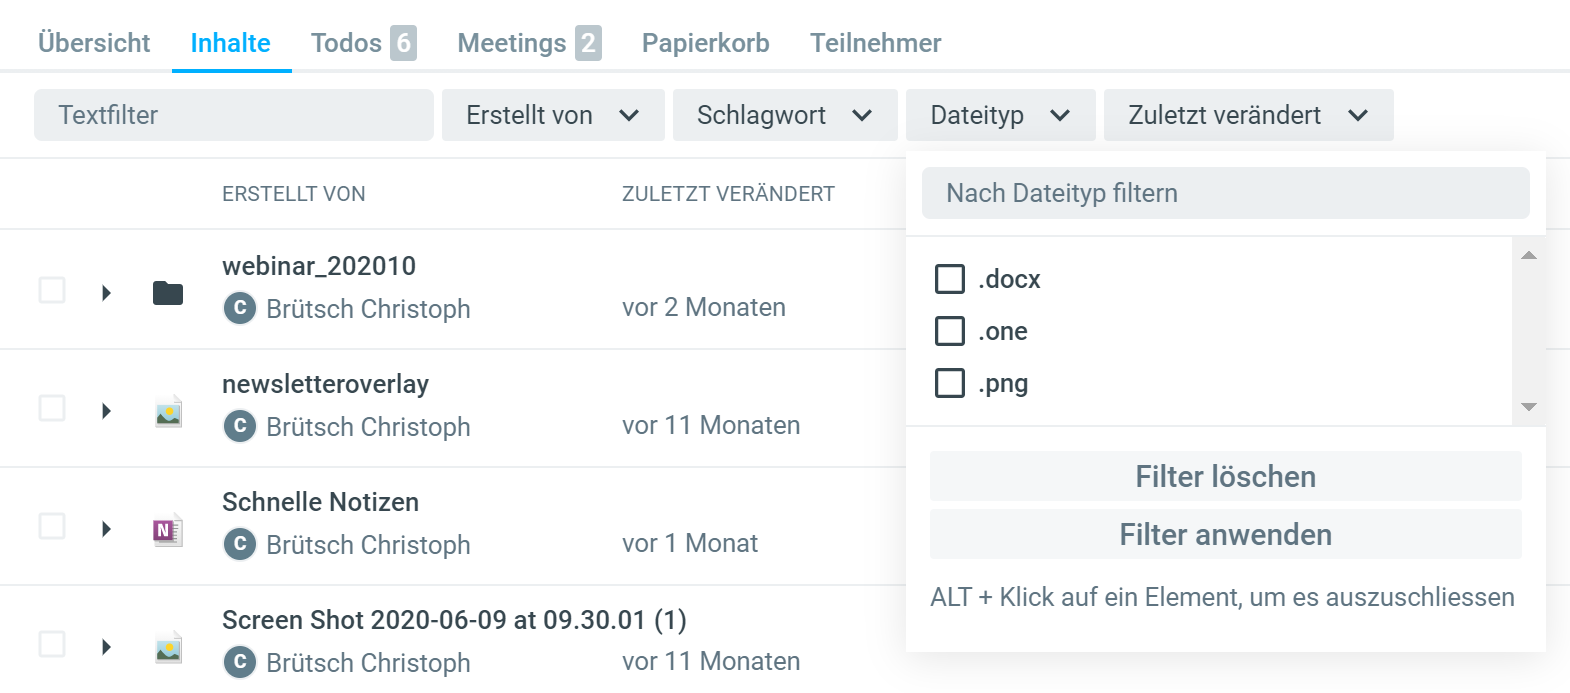Image resolution: width=1570 pixels, height=693 pixels.
Task: Expand the webinar_202010 row
Action: click(106, 293)
